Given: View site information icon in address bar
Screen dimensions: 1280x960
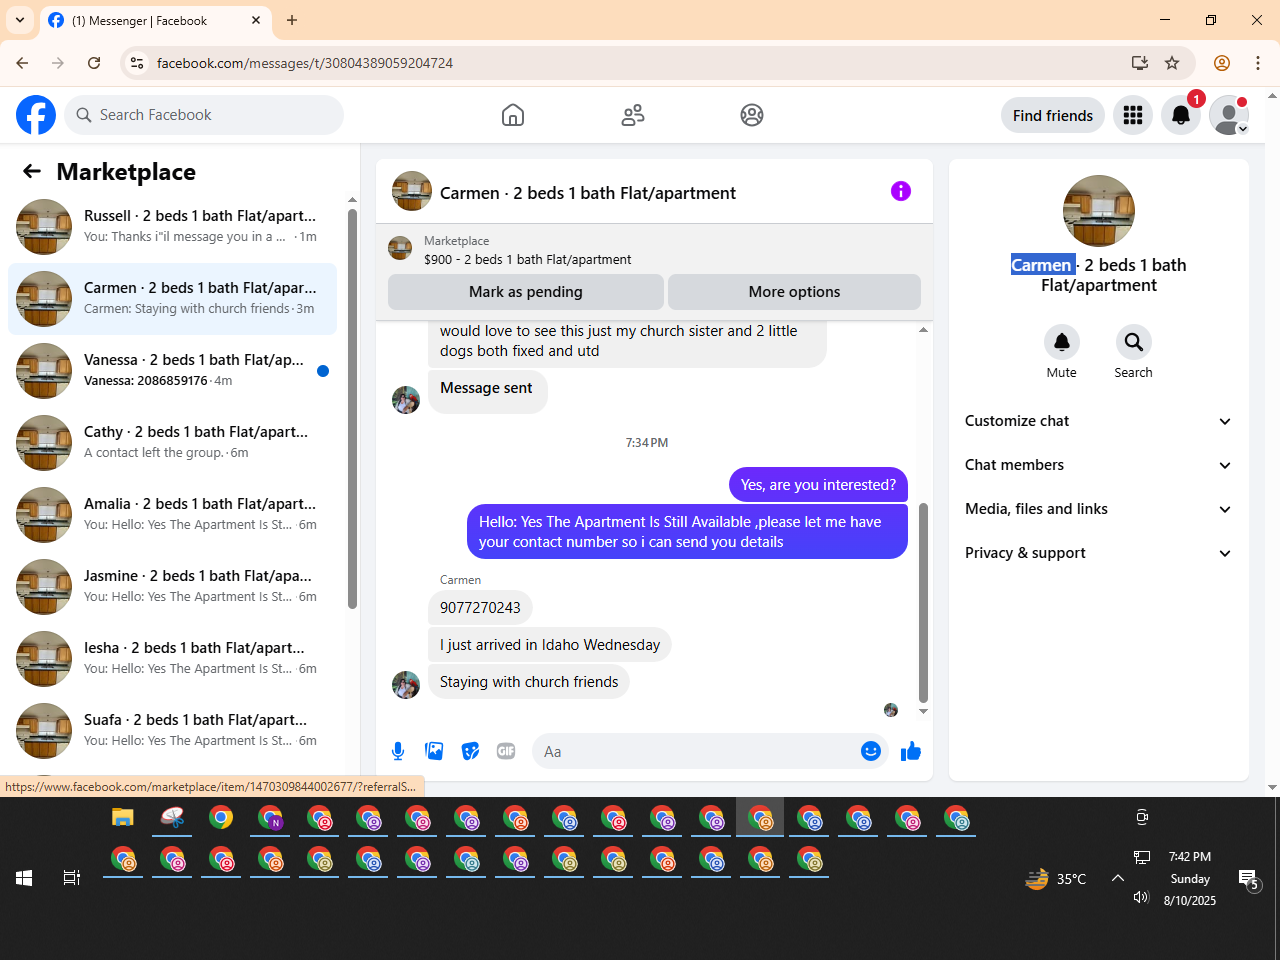Looking at the screenshot, I should pos(138,63).
